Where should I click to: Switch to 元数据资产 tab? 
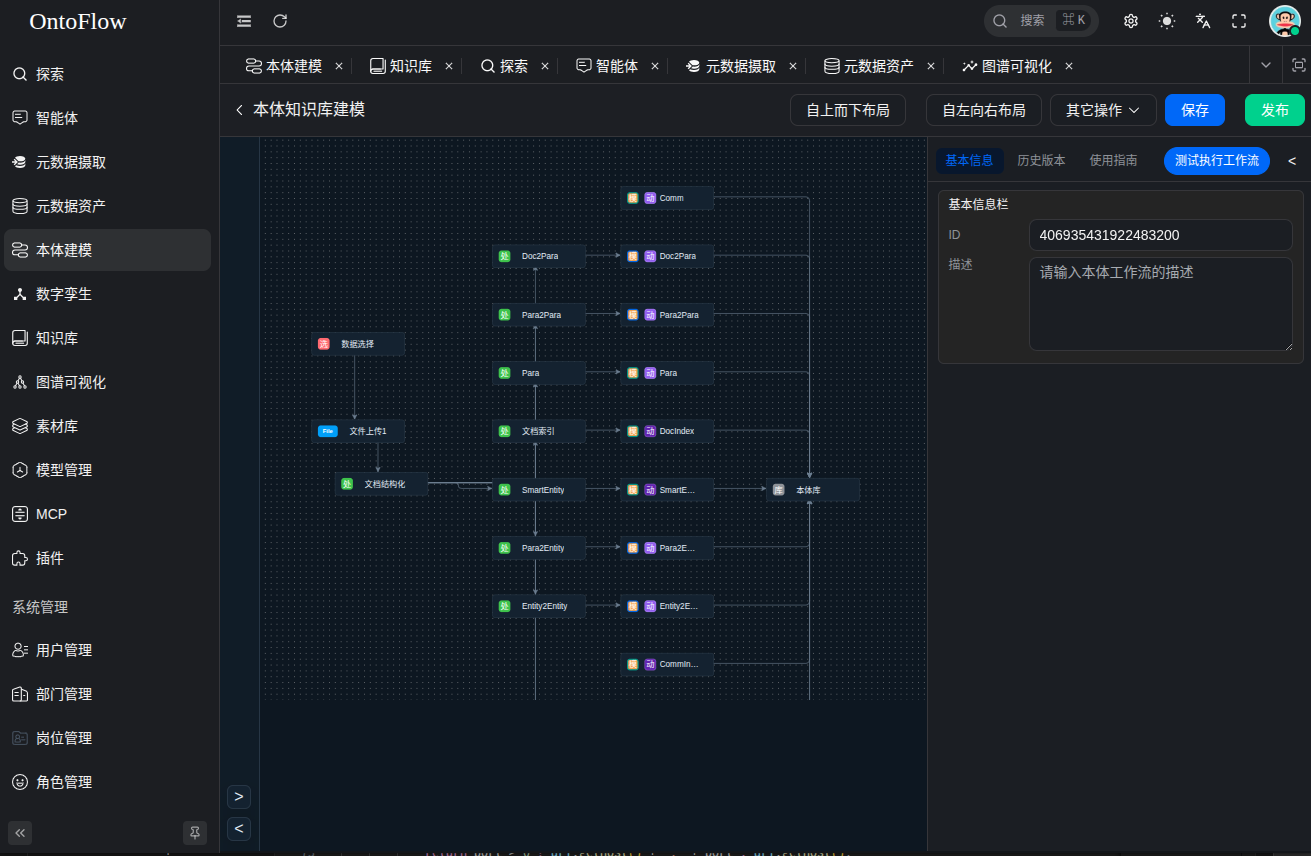869,66
